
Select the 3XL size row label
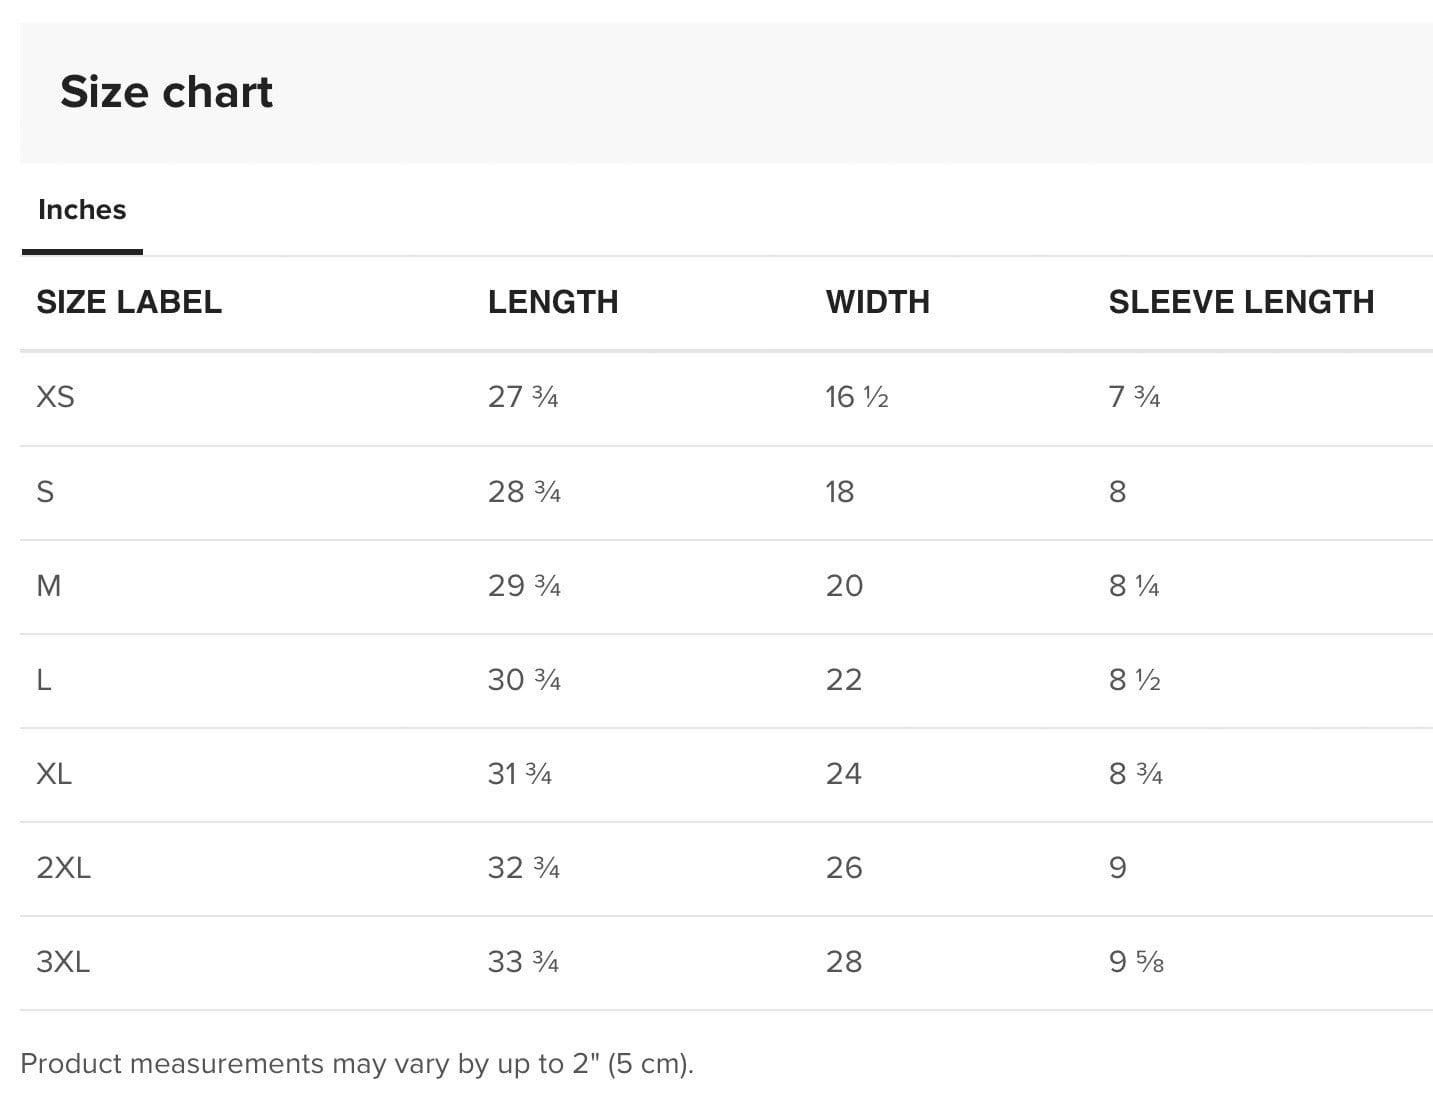63,962
